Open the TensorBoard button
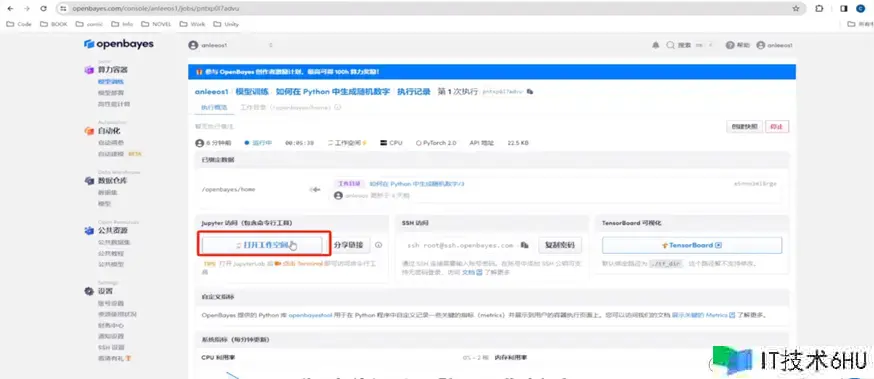 692,245
